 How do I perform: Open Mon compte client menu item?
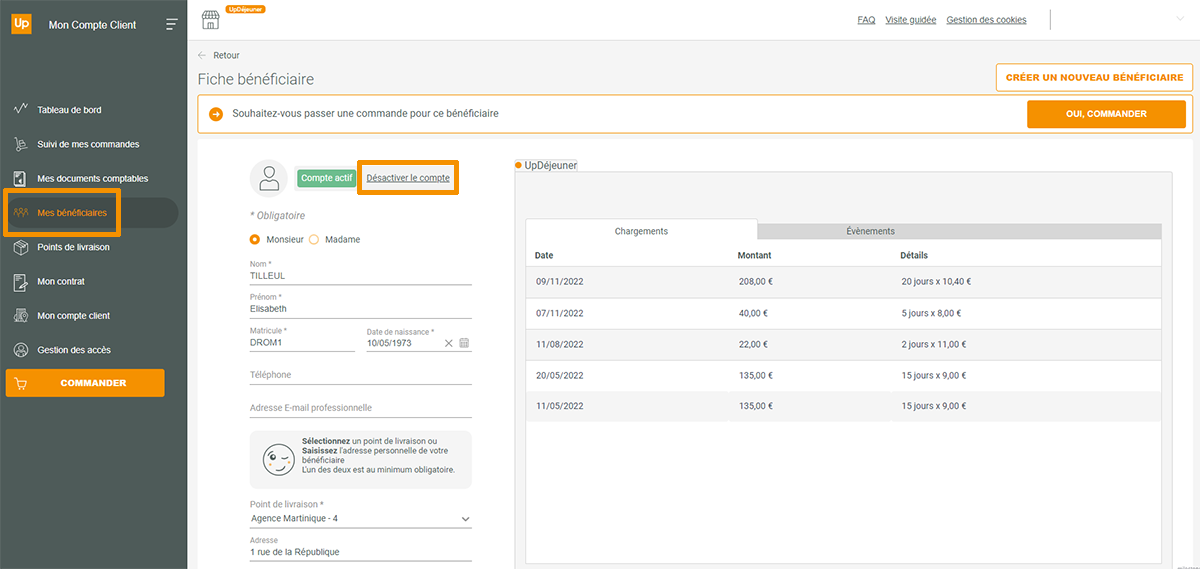click(x=73, y=316)
